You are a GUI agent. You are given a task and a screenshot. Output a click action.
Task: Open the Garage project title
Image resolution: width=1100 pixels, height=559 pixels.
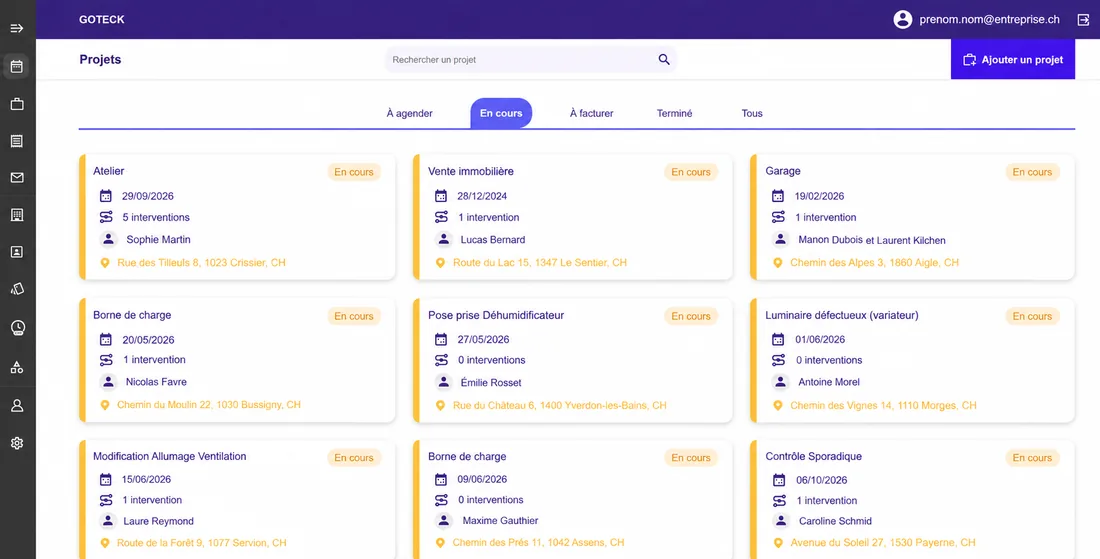783,171
